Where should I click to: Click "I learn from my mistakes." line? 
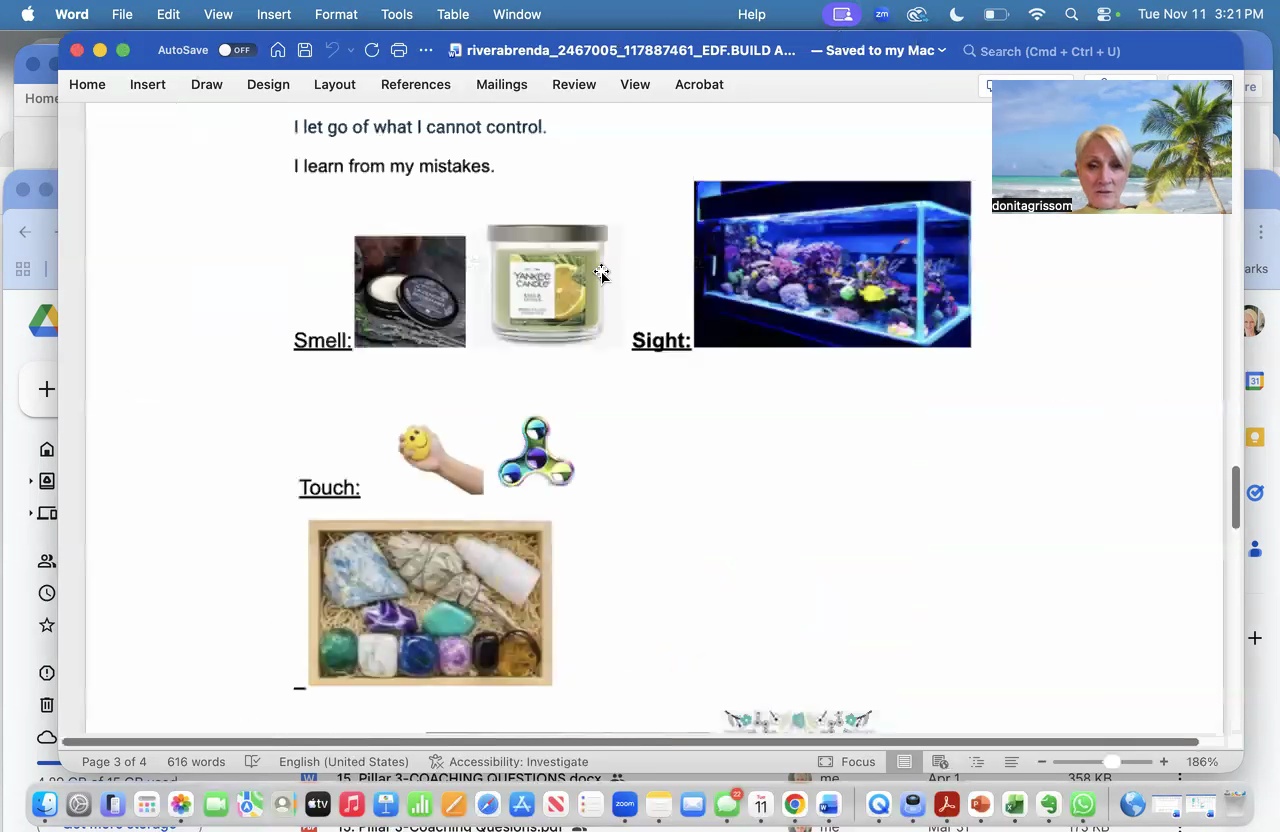(394, 166)
